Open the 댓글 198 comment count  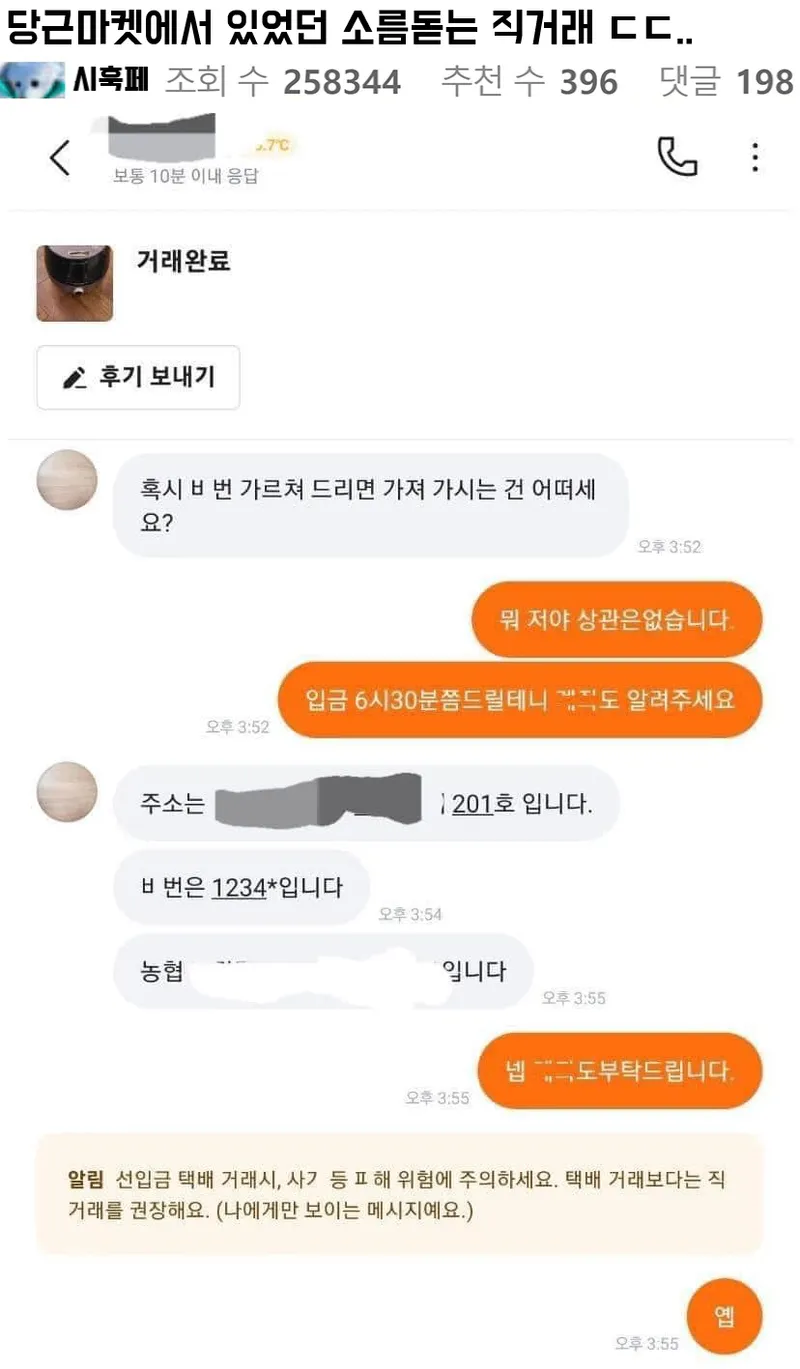[x=727, y=82]
